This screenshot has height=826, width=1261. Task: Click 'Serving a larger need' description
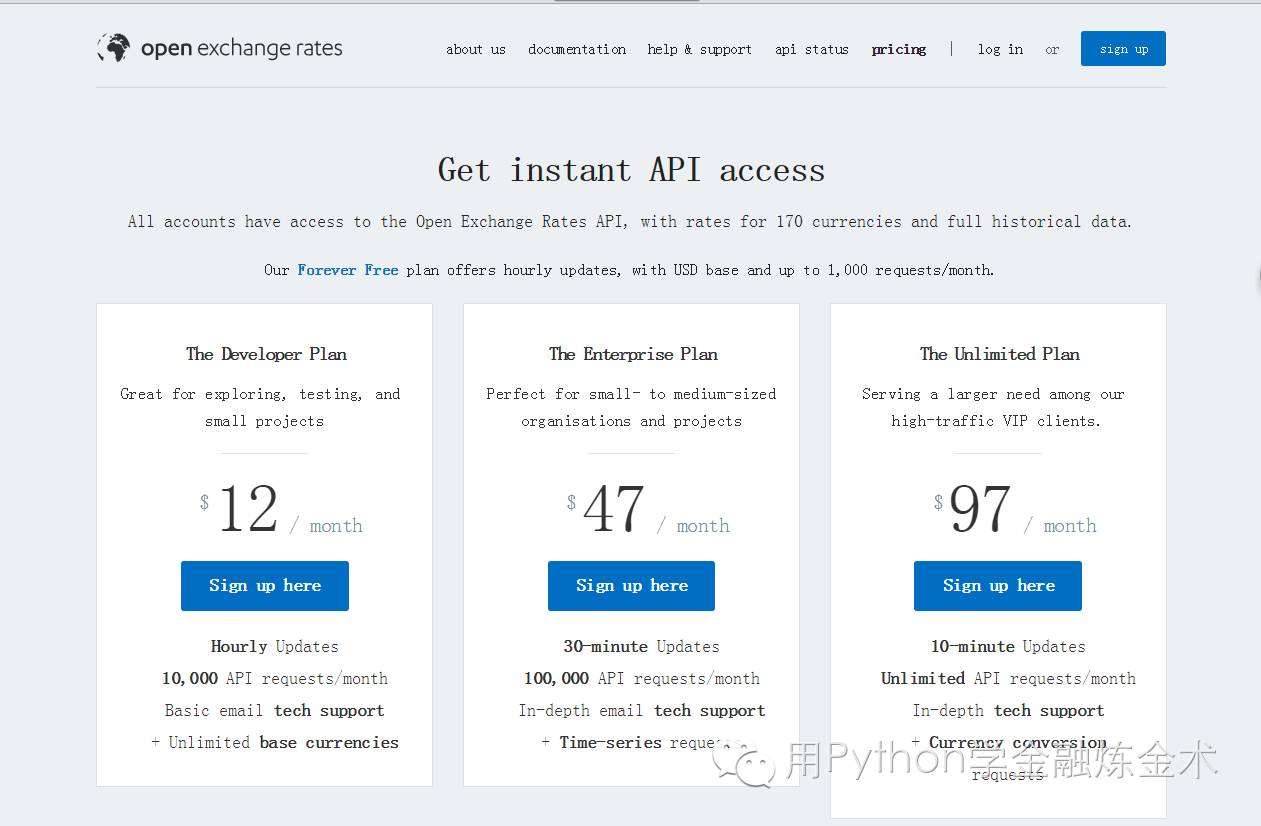click(x=994, y=408)
